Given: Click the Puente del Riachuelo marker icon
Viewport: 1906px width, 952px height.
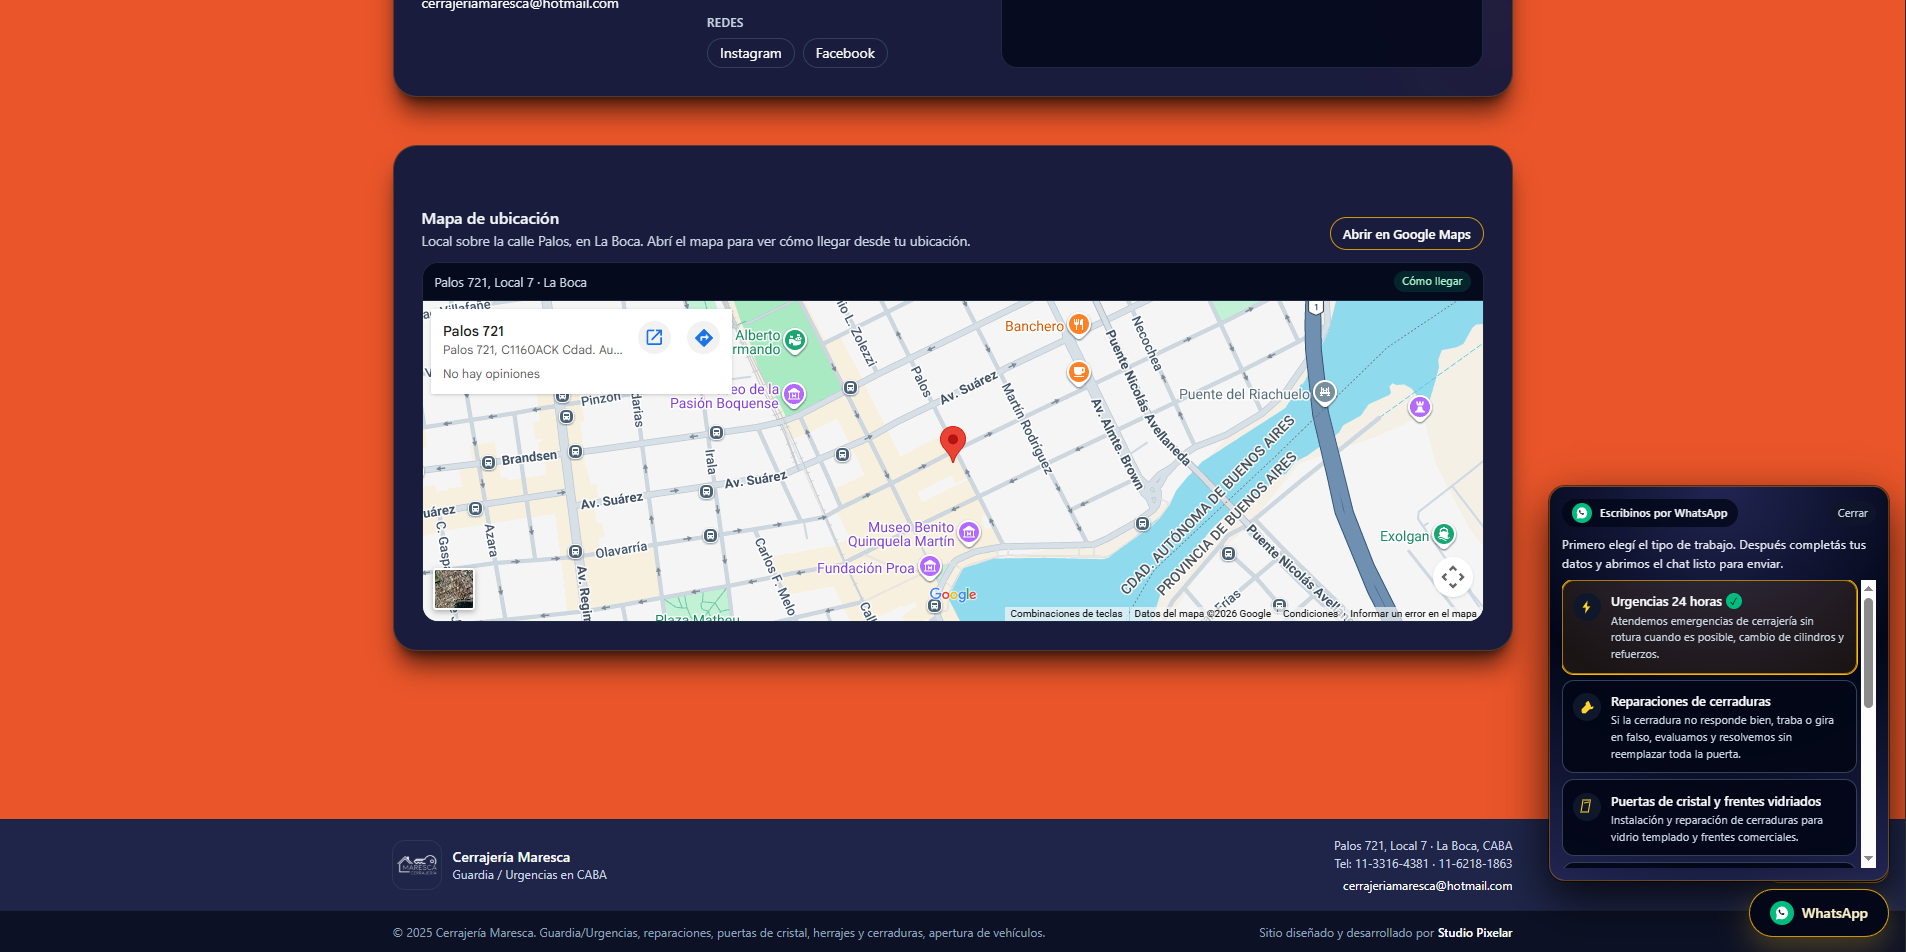Looking at the screenshot, I should pyautogui.click(x=1324, y=393).
